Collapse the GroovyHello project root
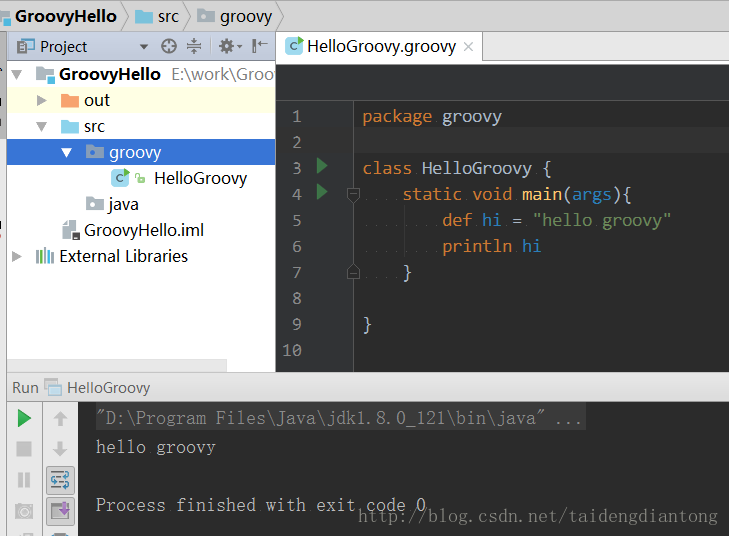Image resolution: width=729 pixels, height=536 pixels. tap(17, 74)
